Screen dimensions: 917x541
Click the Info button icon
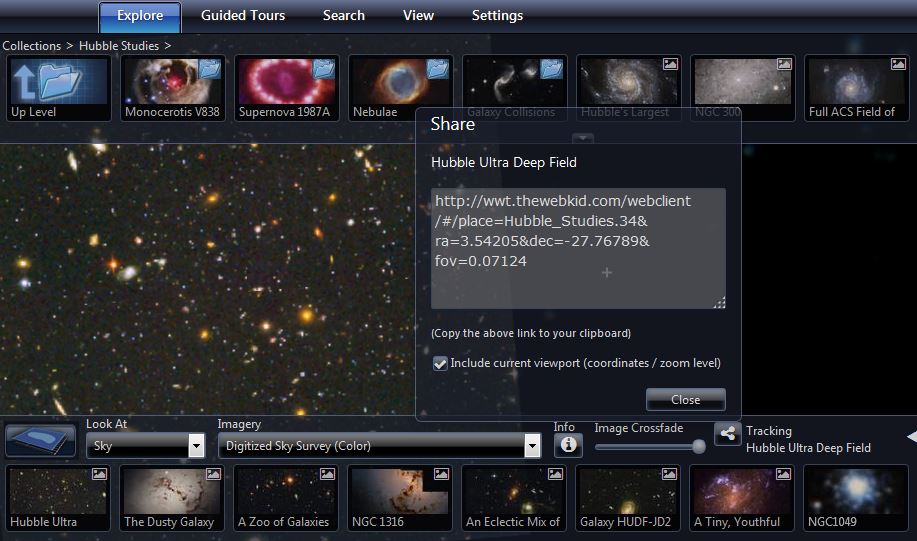[x=568, y=445]
